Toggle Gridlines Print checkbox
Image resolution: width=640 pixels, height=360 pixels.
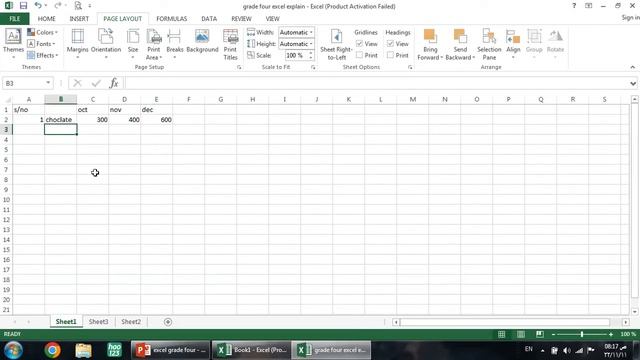click(x=359, y=55)
